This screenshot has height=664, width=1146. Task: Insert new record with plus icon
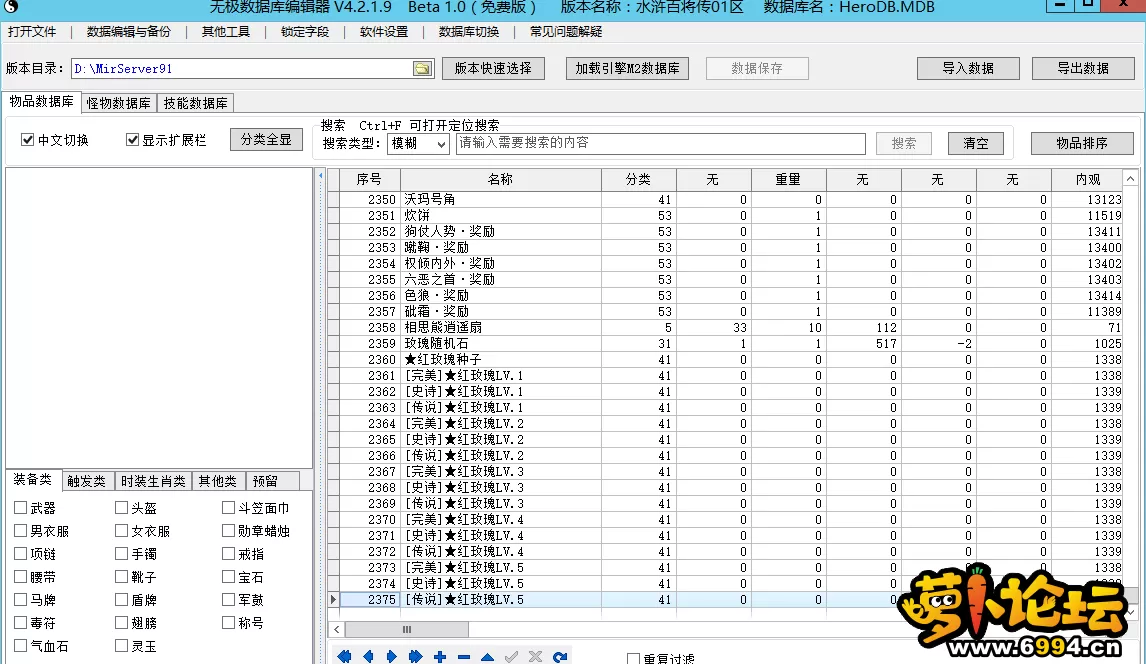pyautogui.click(x=440, y=657)
